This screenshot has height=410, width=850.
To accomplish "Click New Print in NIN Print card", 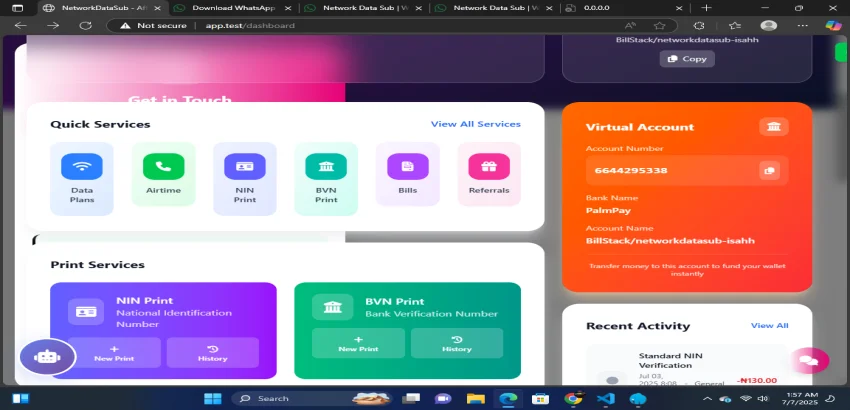I will point(114,352).
